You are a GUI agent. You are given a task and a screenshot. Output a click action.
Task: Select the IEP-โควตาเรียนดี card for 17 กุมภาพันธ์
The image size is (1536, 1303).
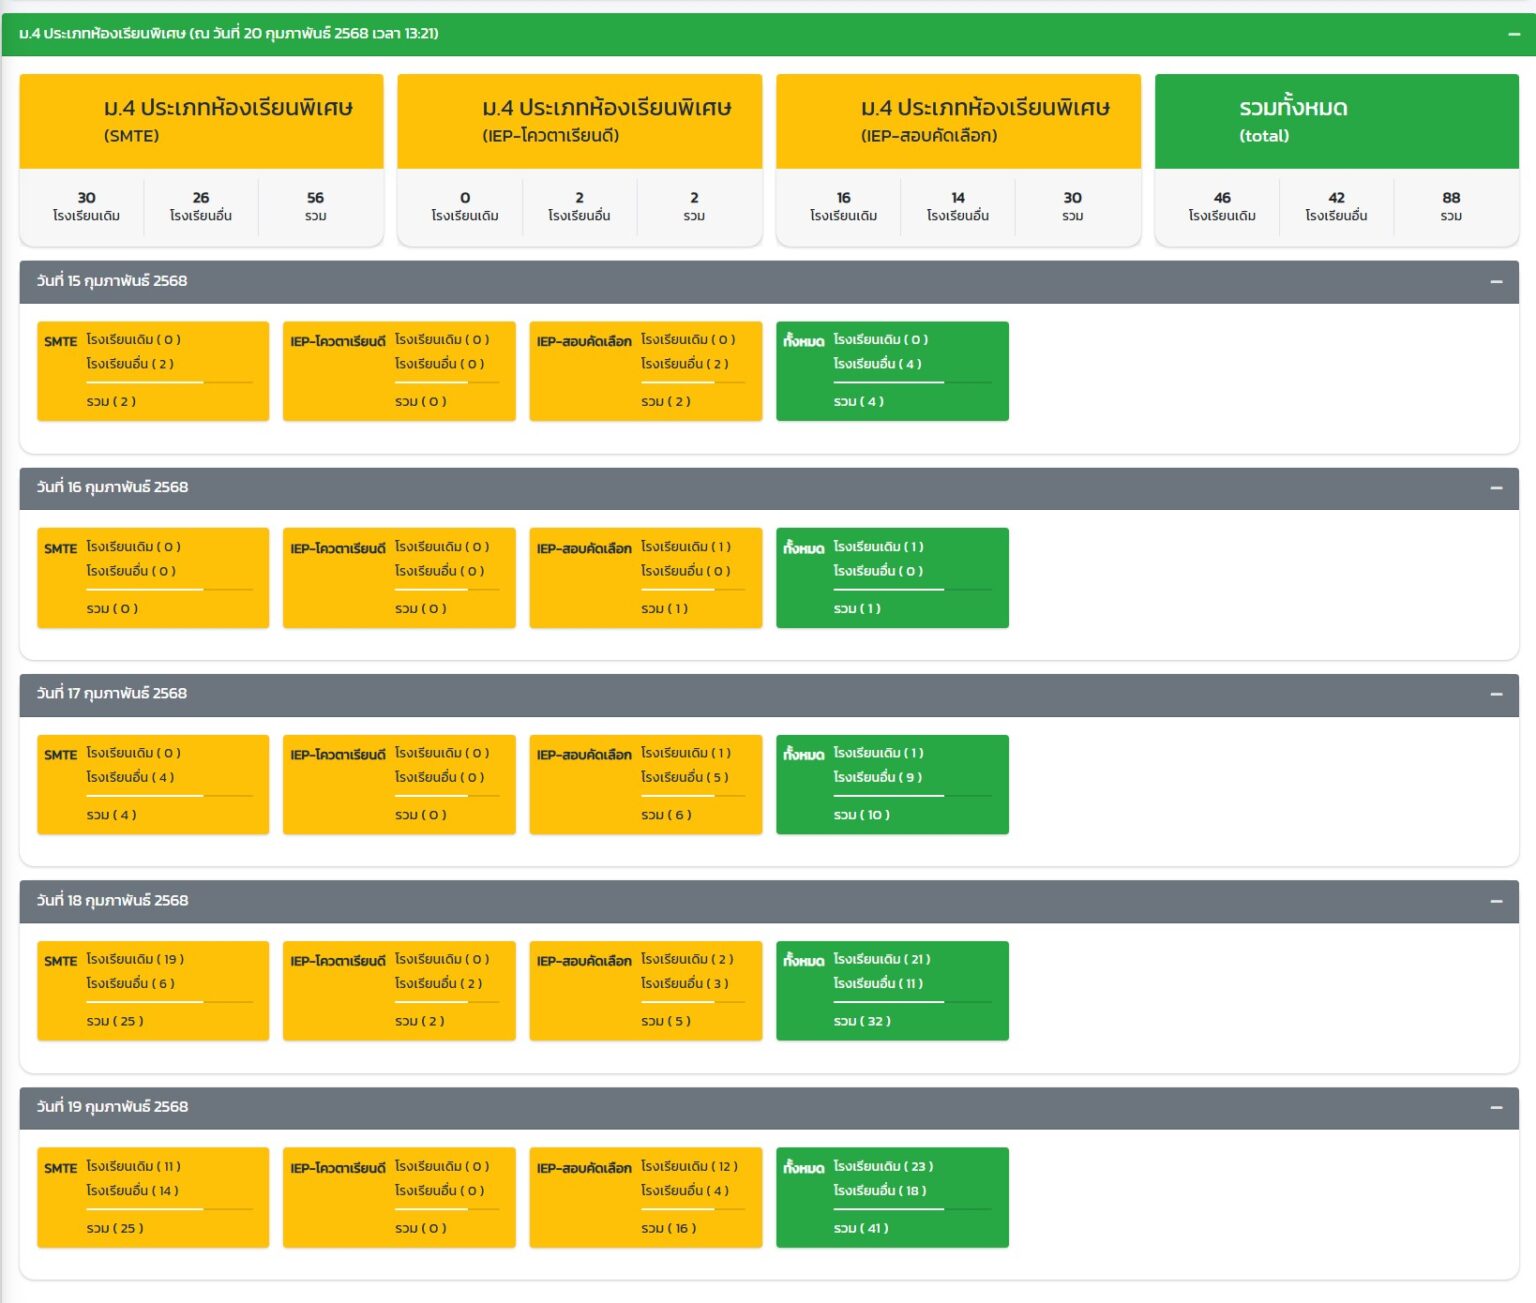pos(399,784)
